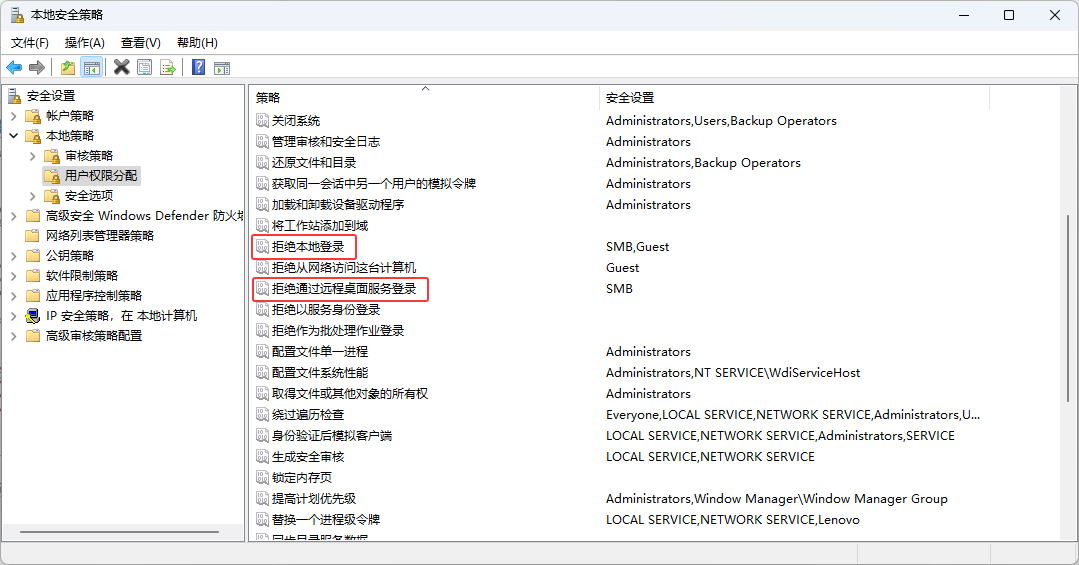Click the Back arrow toolbar icon
The image size is (1079, 565).
pos(14,67)
